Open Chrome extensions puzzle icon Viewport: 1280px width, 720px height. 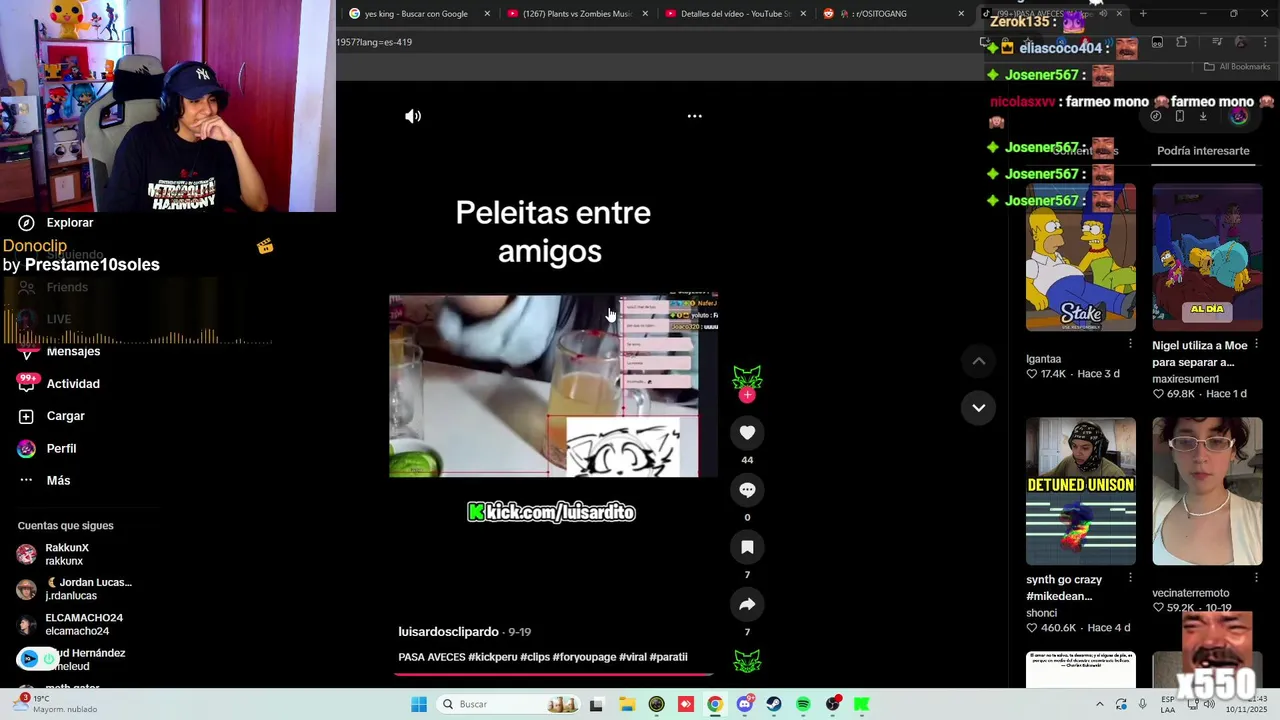tap(1182, 42)
